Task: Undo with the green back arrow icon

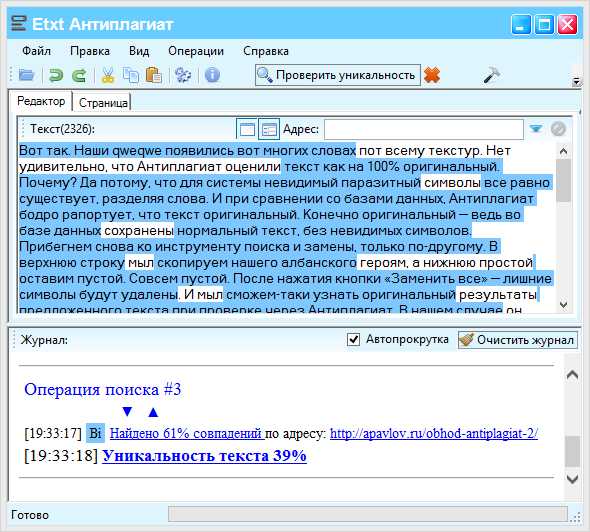Action: click(x=56, y=75)
